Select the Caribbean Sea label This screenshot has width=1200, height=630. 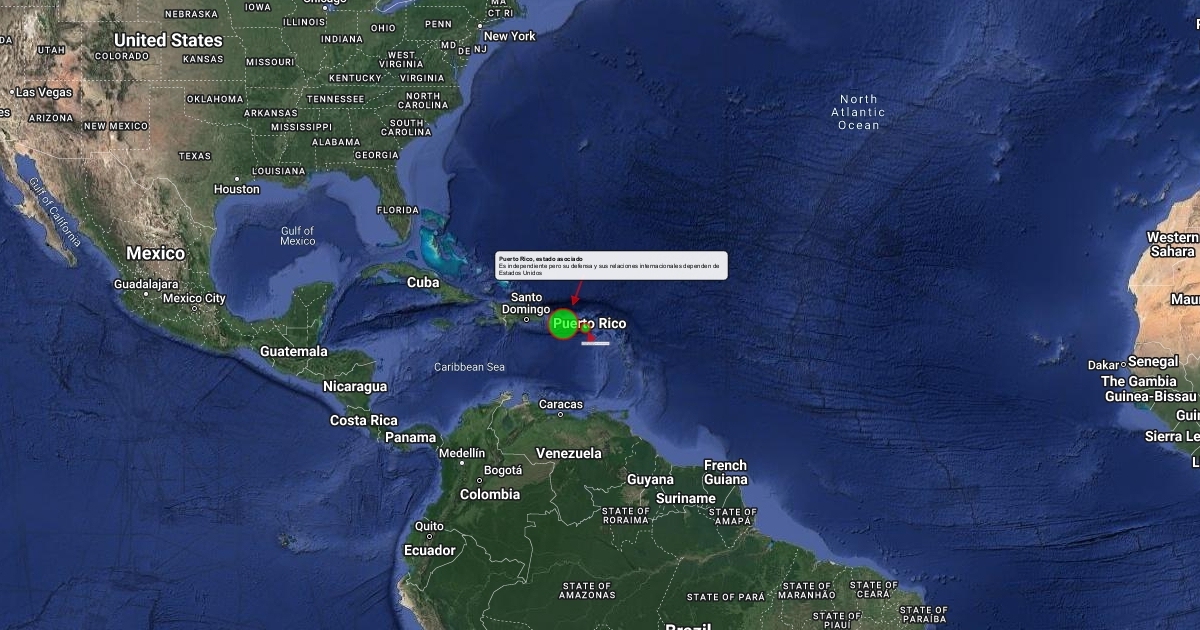tap(470, 367)
